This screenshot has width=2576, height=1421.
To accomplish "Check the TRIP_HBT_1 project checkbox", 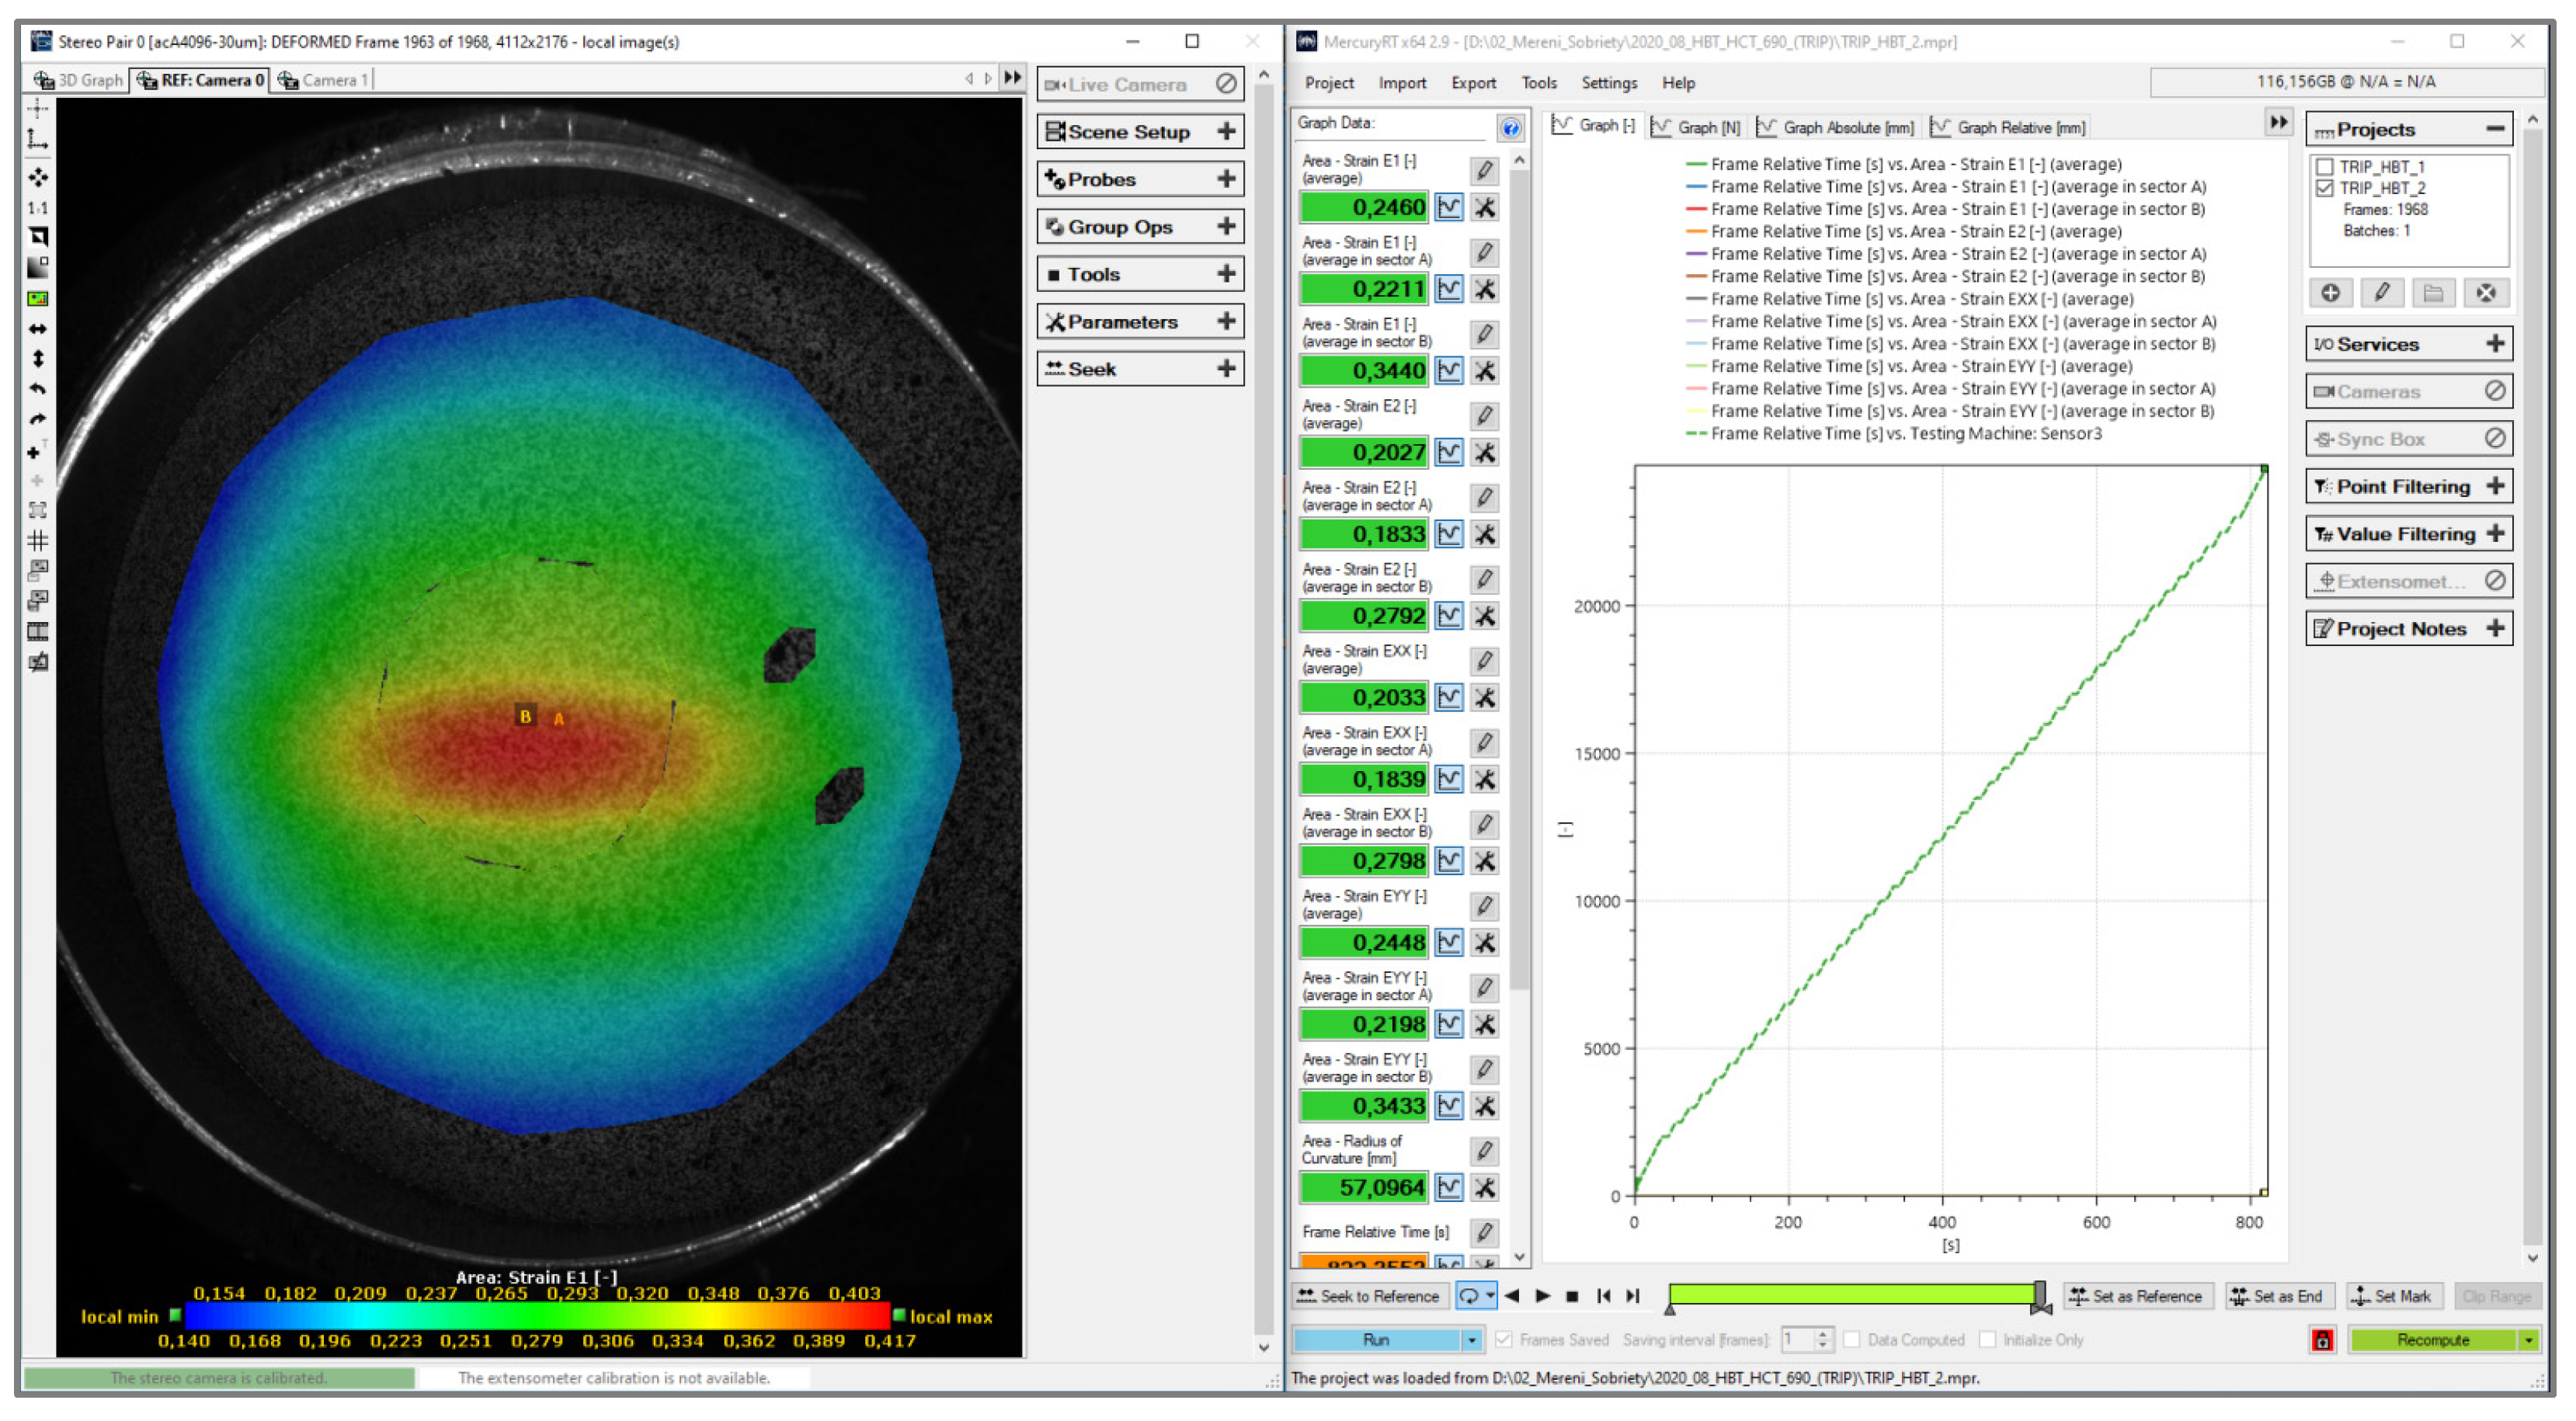I will (x=2325, y=167).
